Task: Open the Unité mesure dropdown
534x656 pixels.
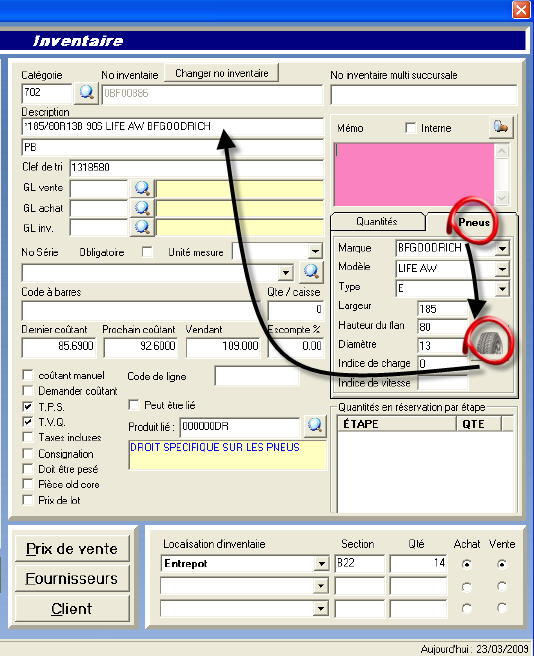Action: [315, 251]
